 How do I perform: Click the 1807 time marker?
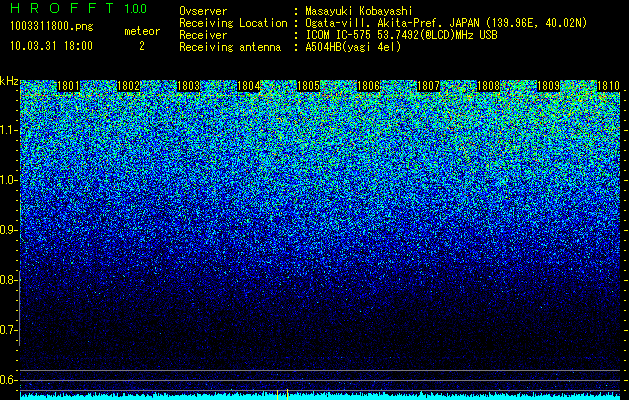(x=428, y=86)
